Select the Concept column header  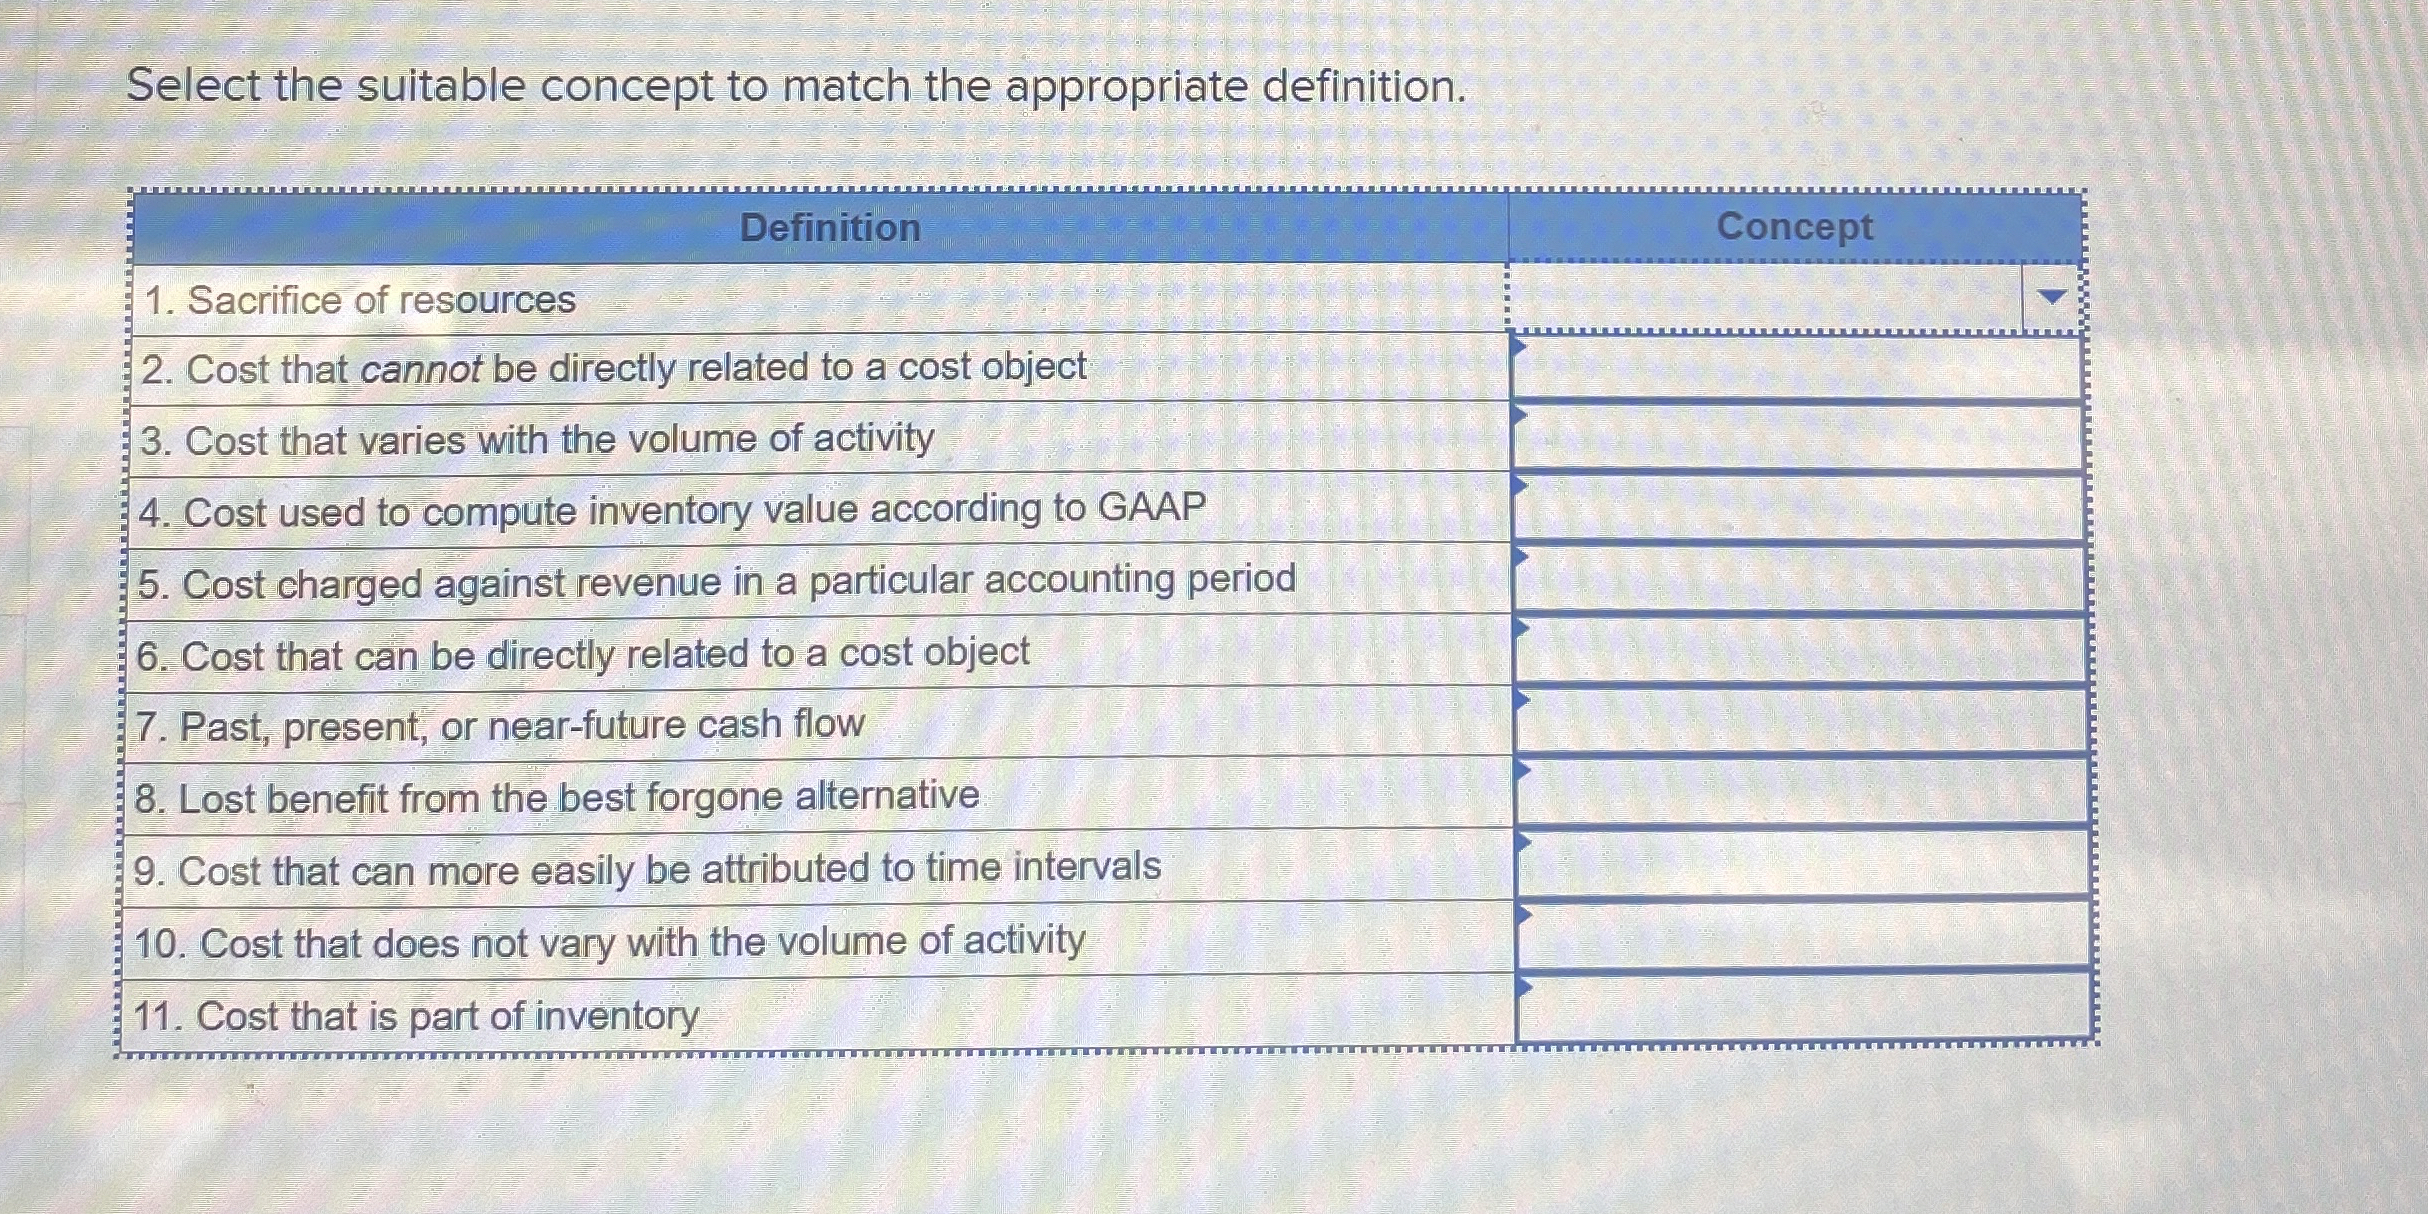(1793, 228)
